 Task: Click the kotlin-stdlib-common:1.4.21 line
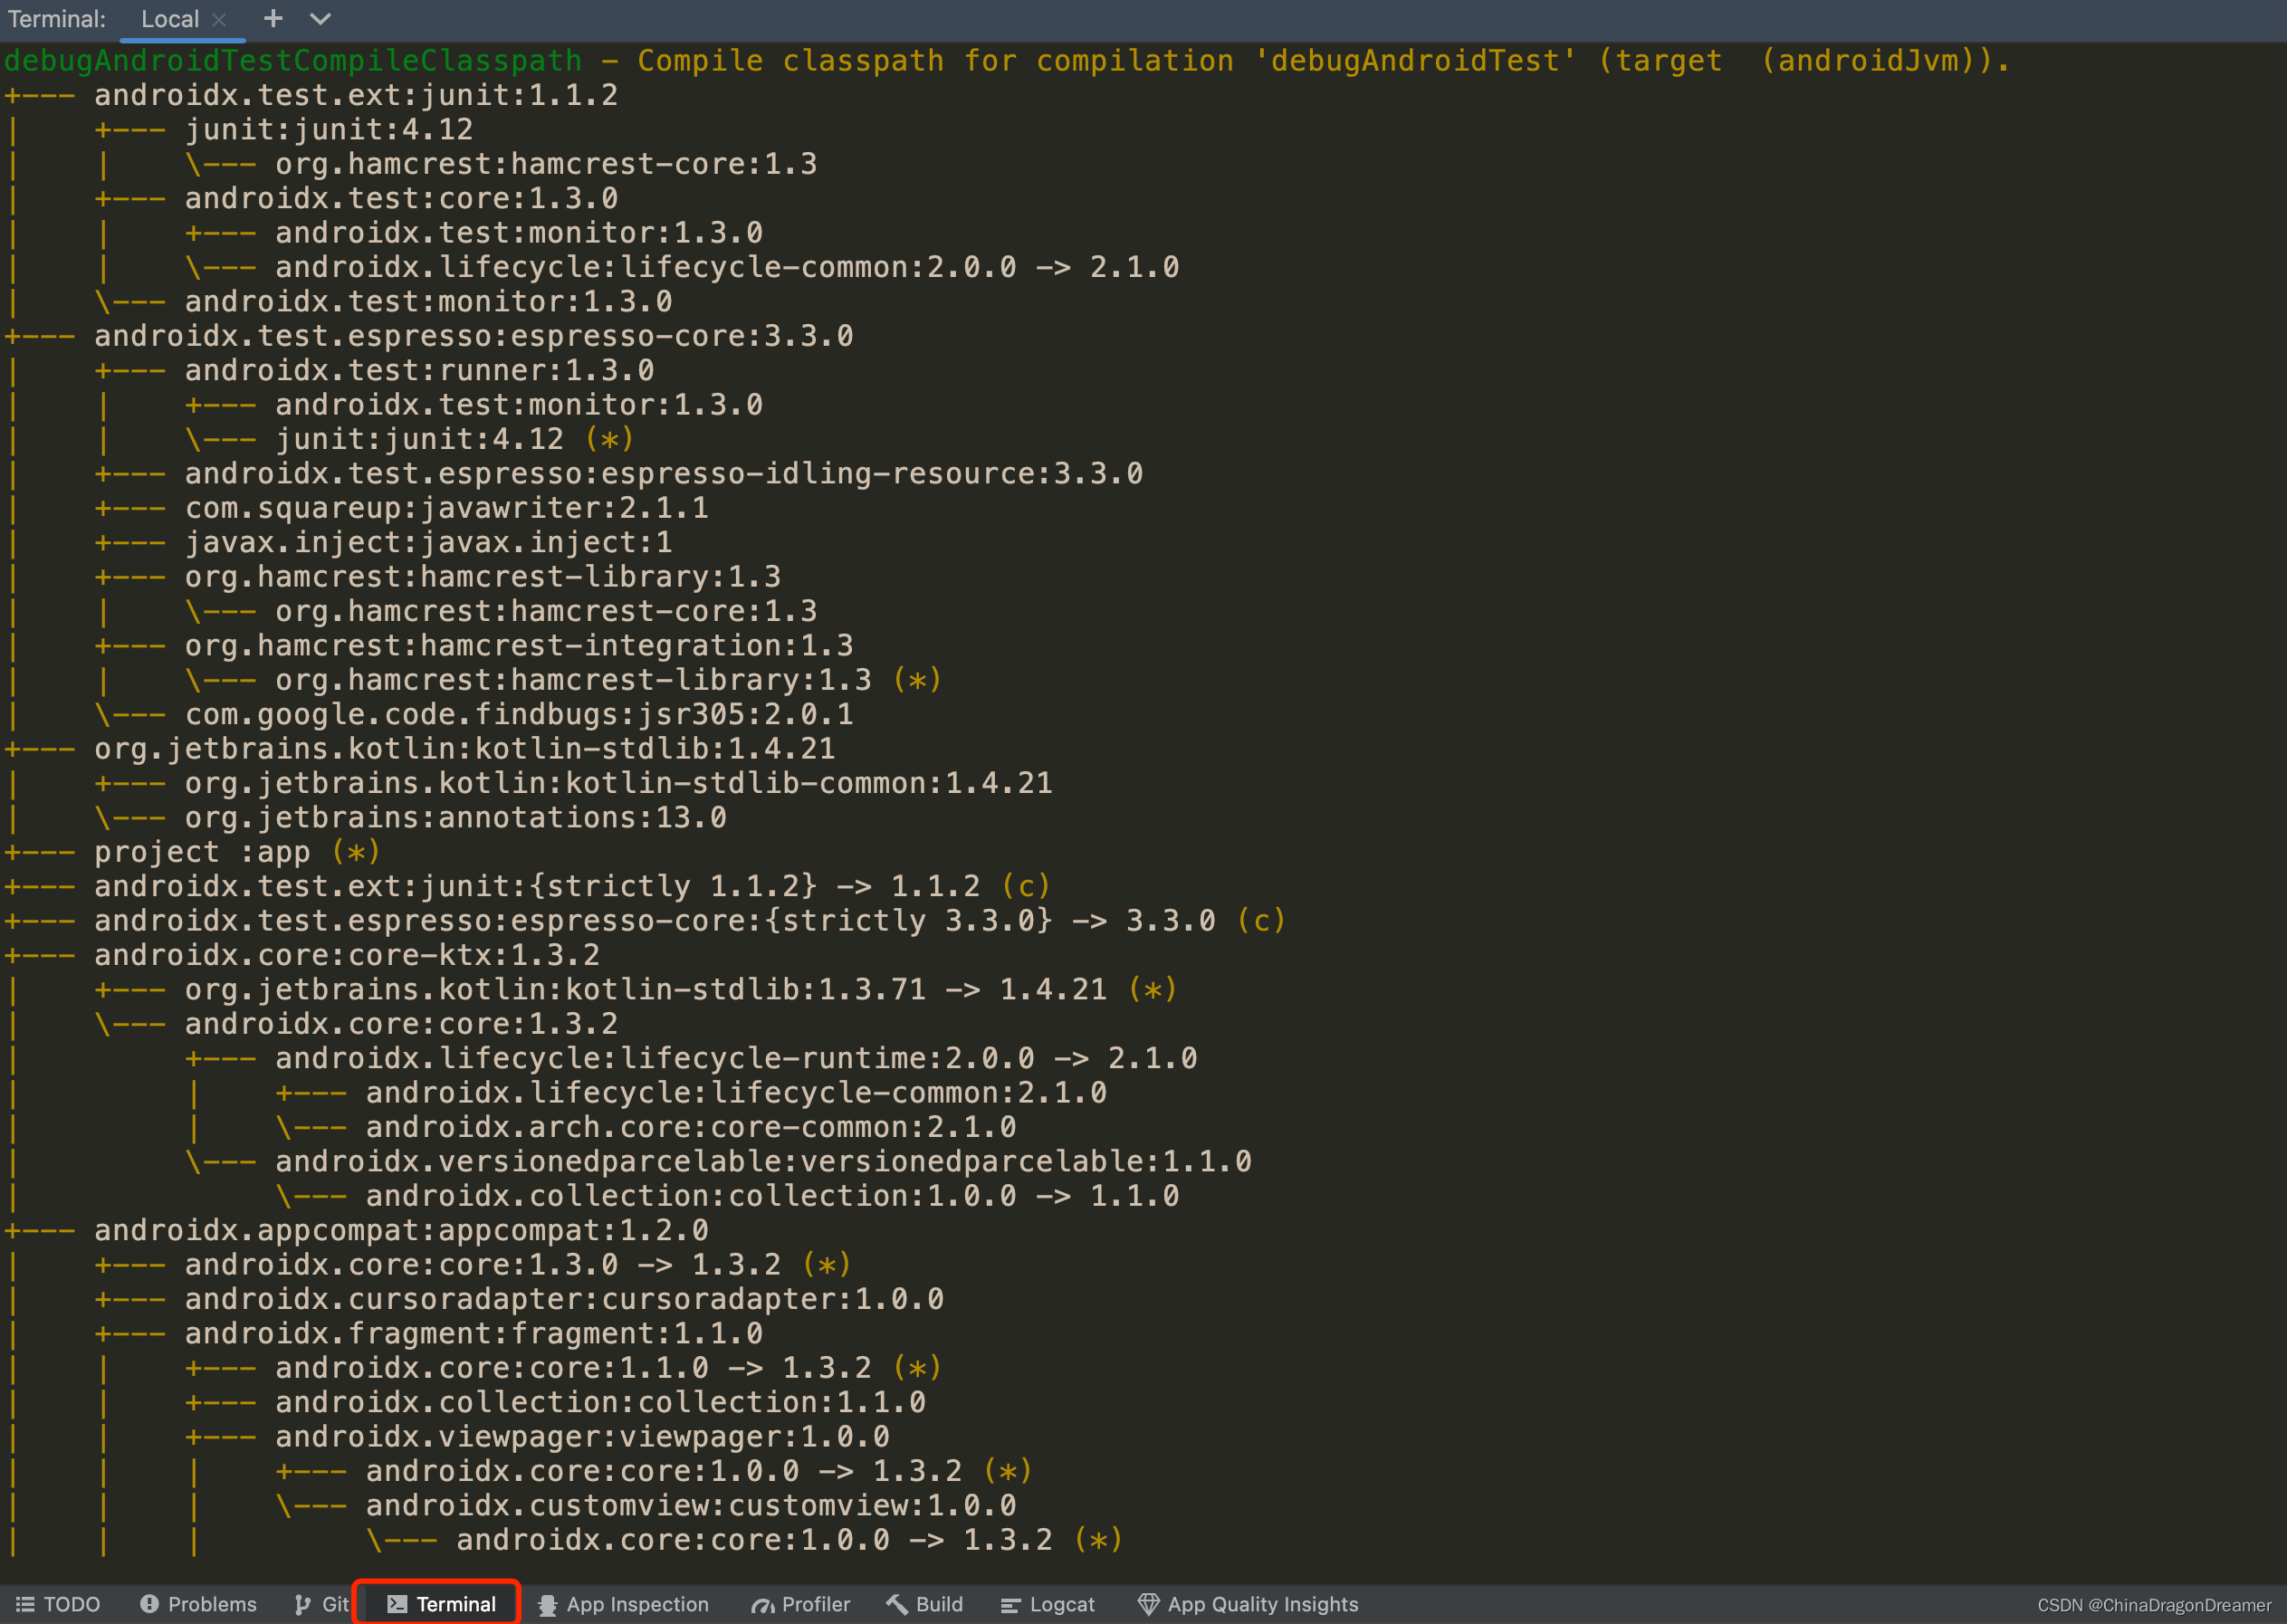(619, 783)
